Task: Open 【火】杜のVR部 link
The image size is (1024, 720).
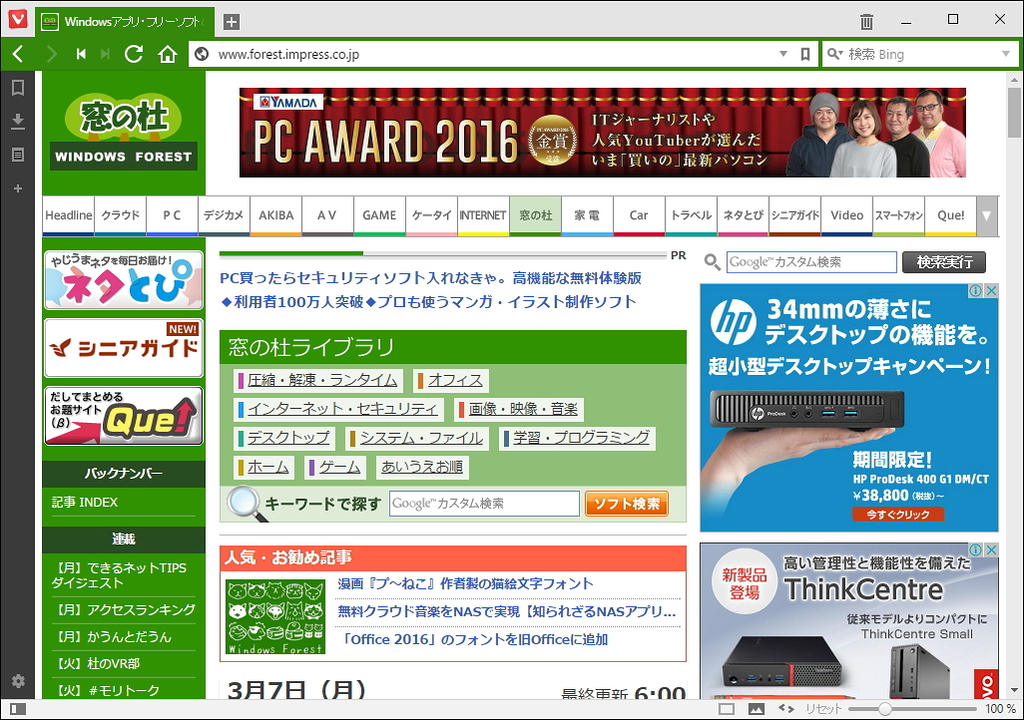Action: (97, 664)
